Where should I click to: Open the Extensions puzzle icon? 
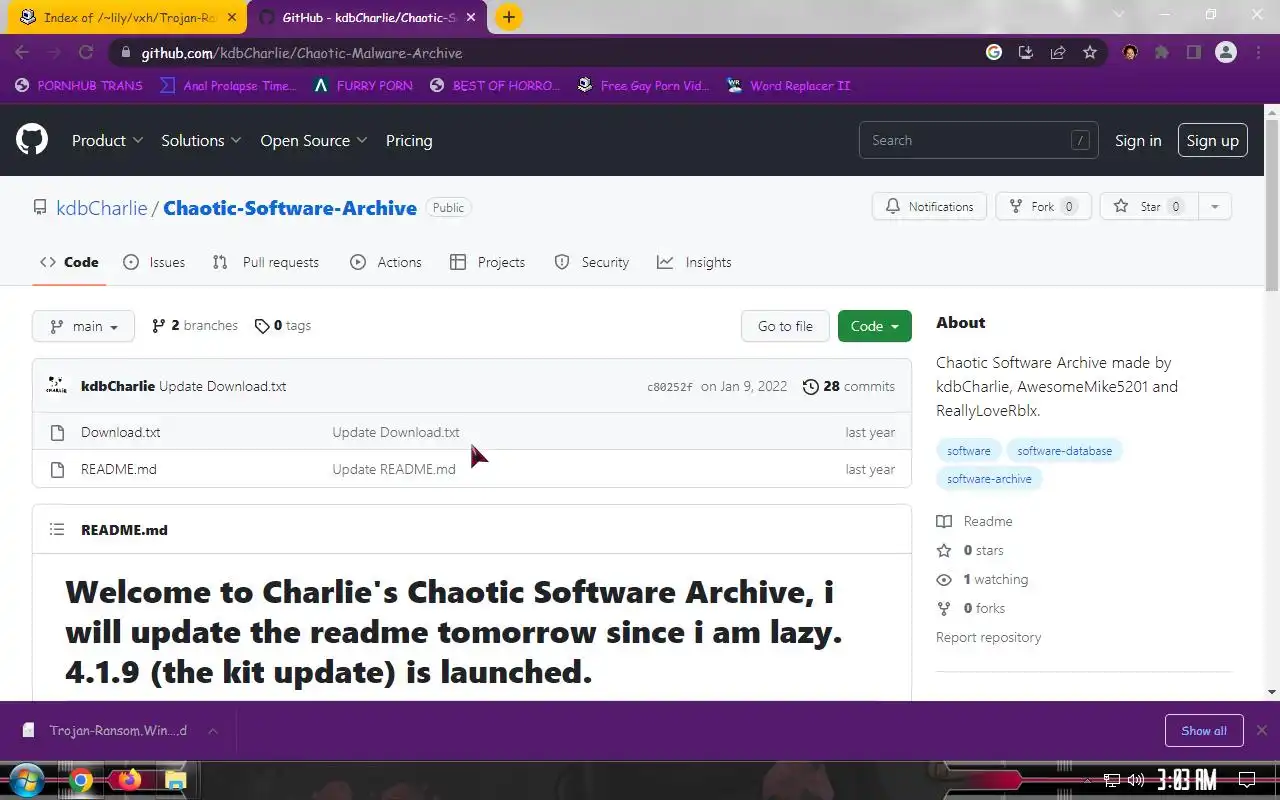pyautogui.click(x=1162, y=53)
